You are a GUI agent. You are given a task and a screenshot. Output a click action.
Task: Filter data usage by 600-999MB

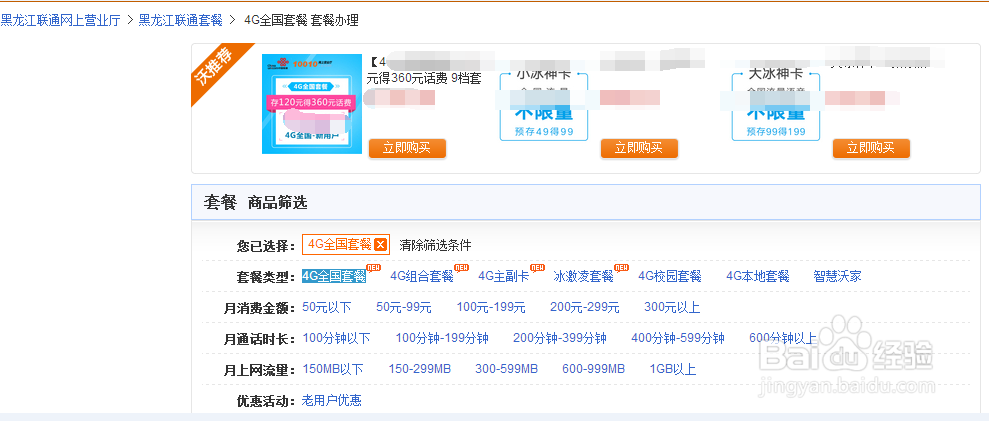(x=594, y=369)
